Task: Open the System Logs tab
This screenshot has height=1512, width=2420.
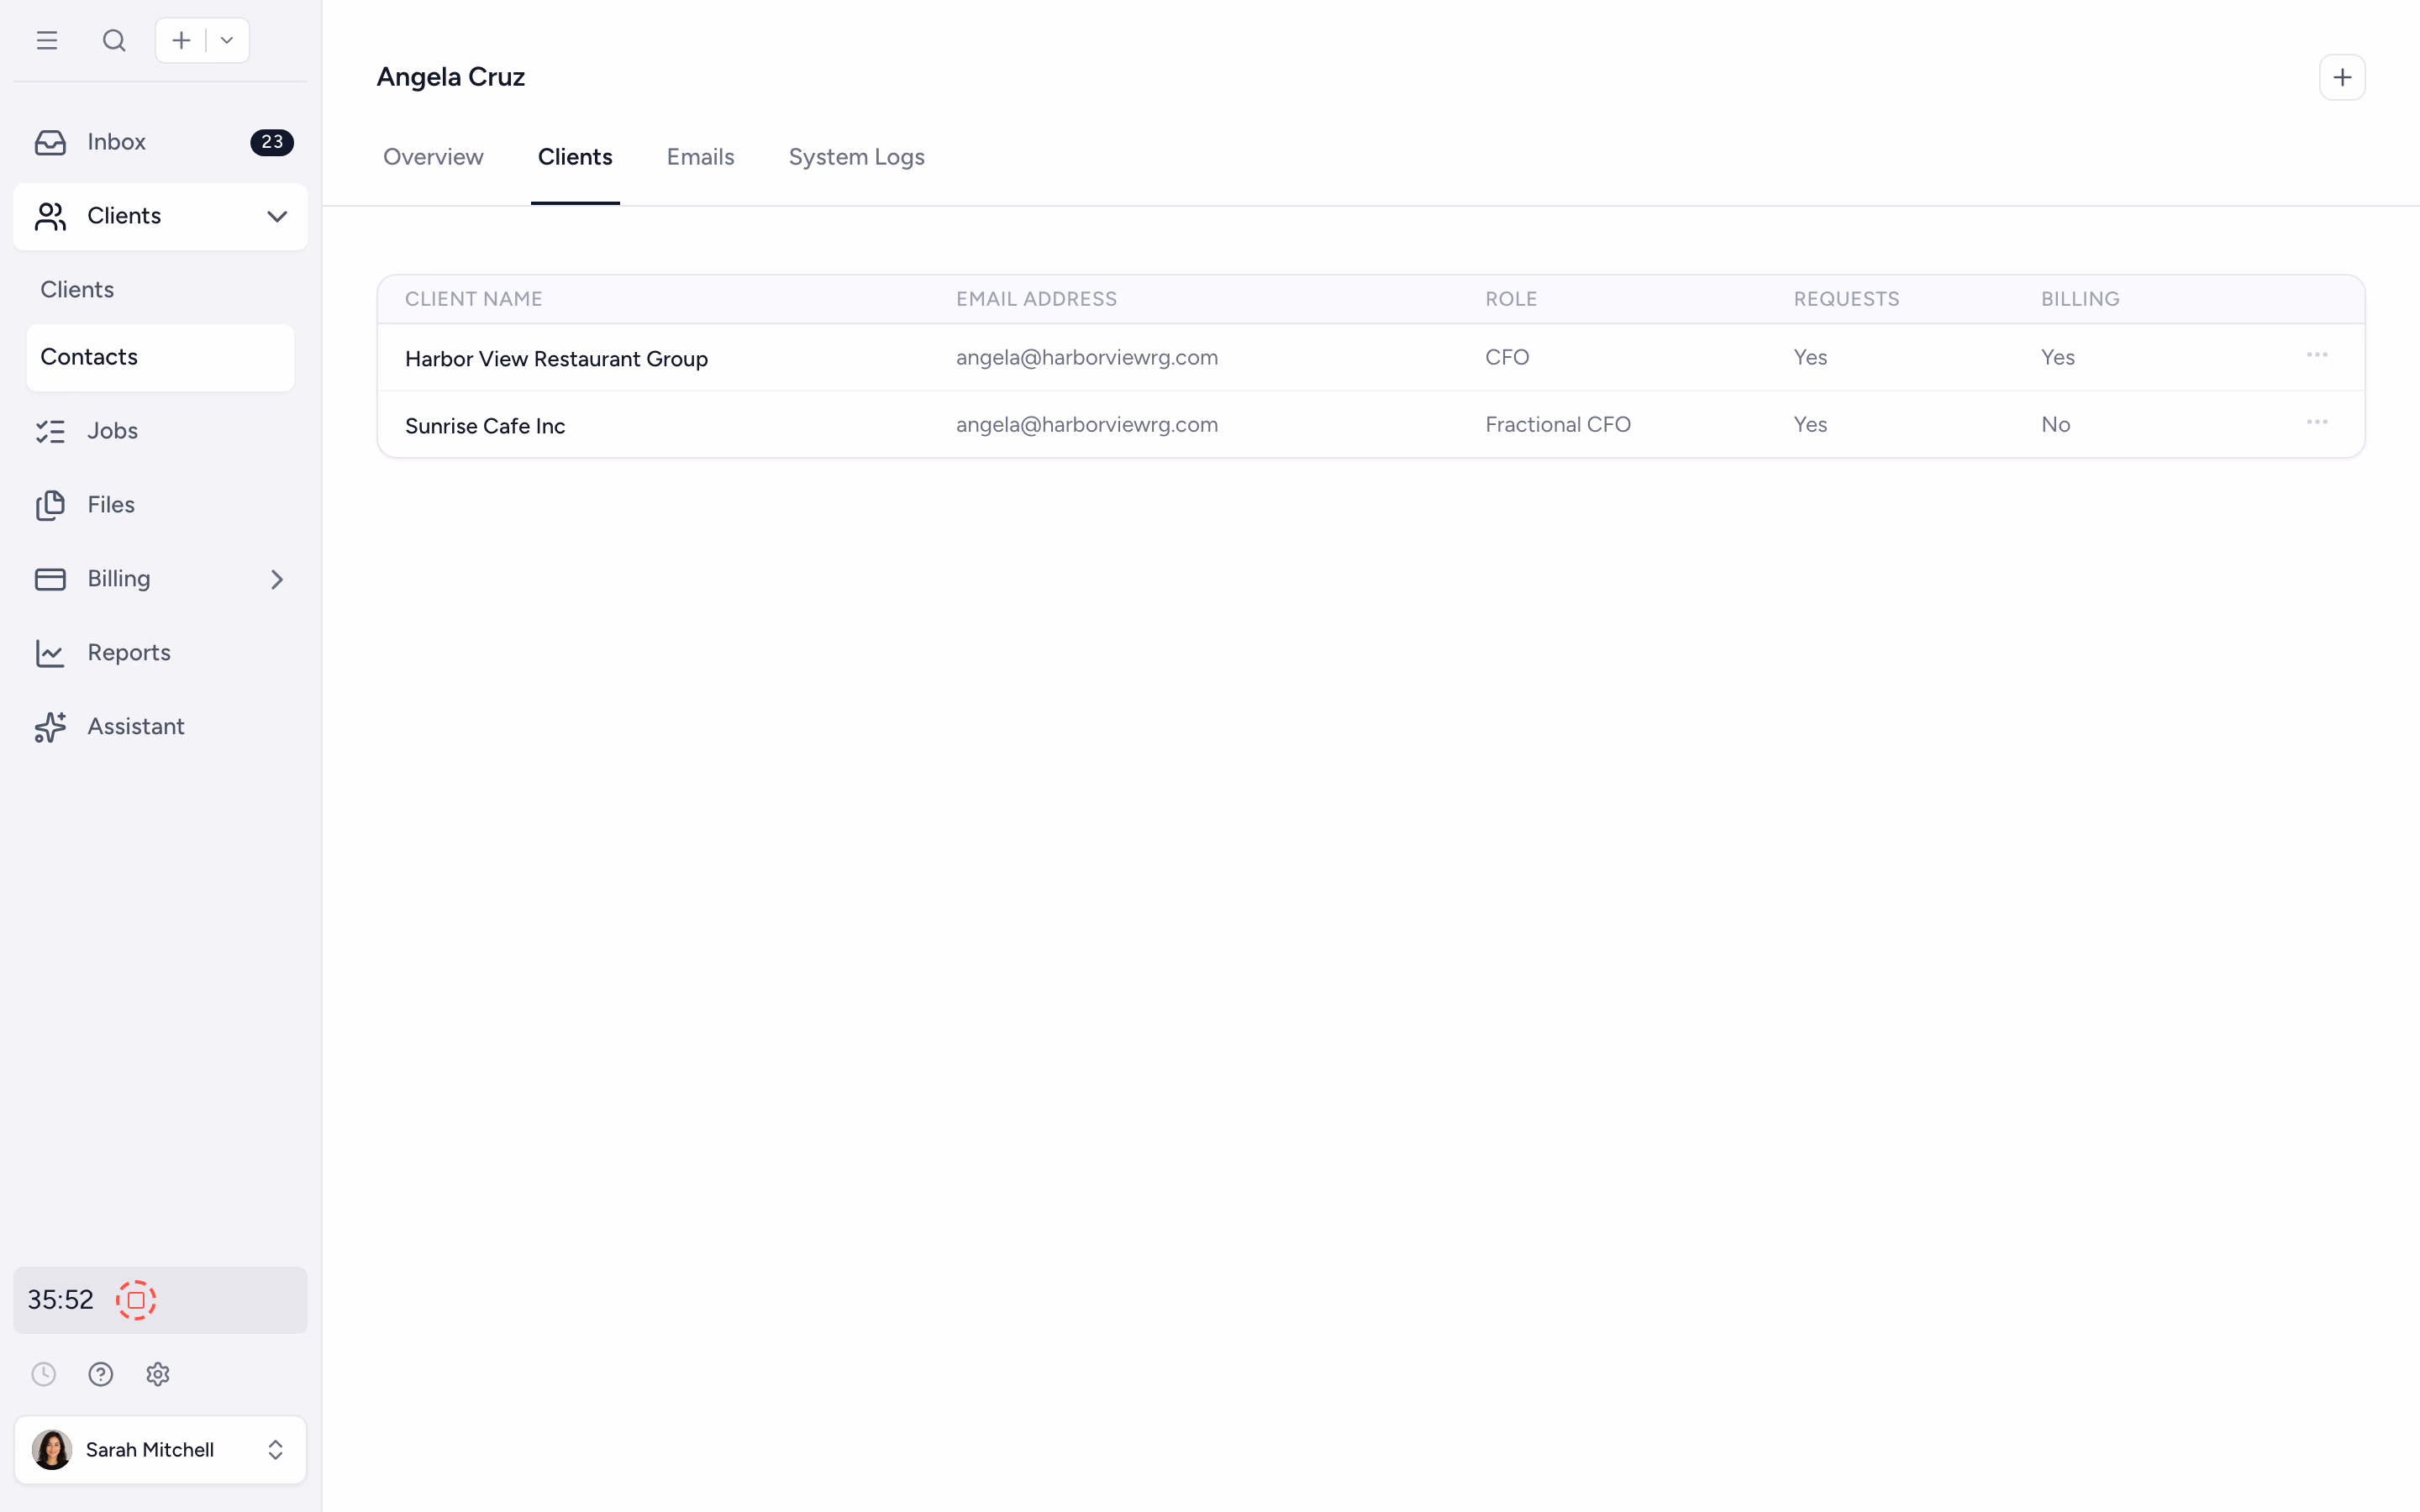Action: click(x=856, y=157)
